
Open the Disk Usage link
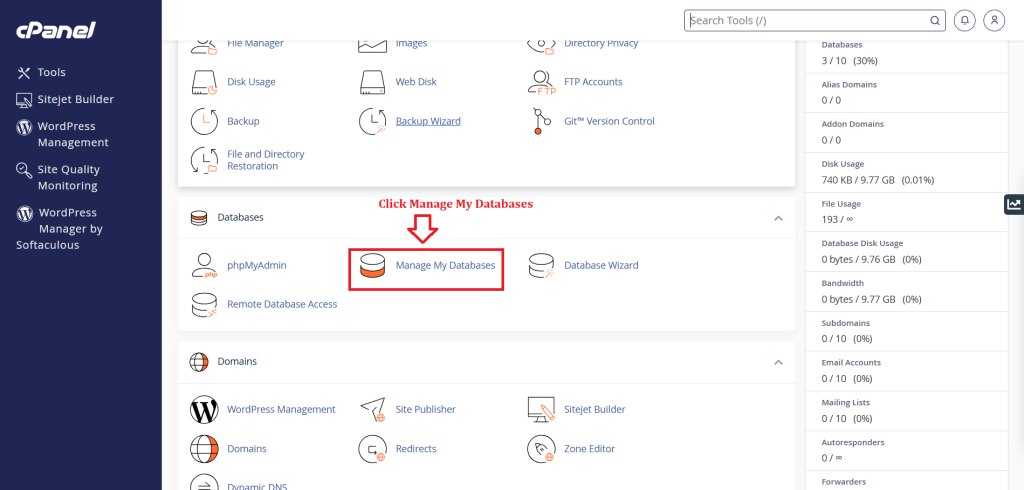pos(251,82)
